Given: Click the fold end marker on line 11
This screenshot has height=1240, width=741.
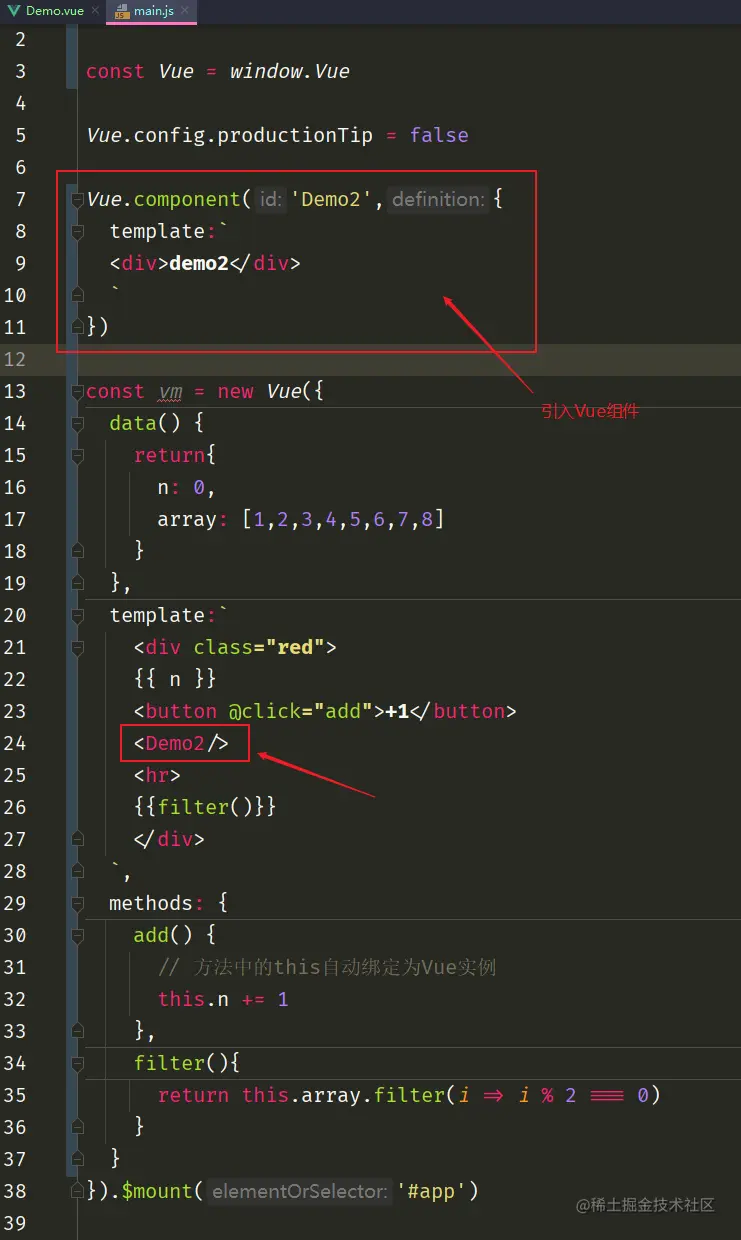Looking at the screenshot, I should click(x=78, y=327).
